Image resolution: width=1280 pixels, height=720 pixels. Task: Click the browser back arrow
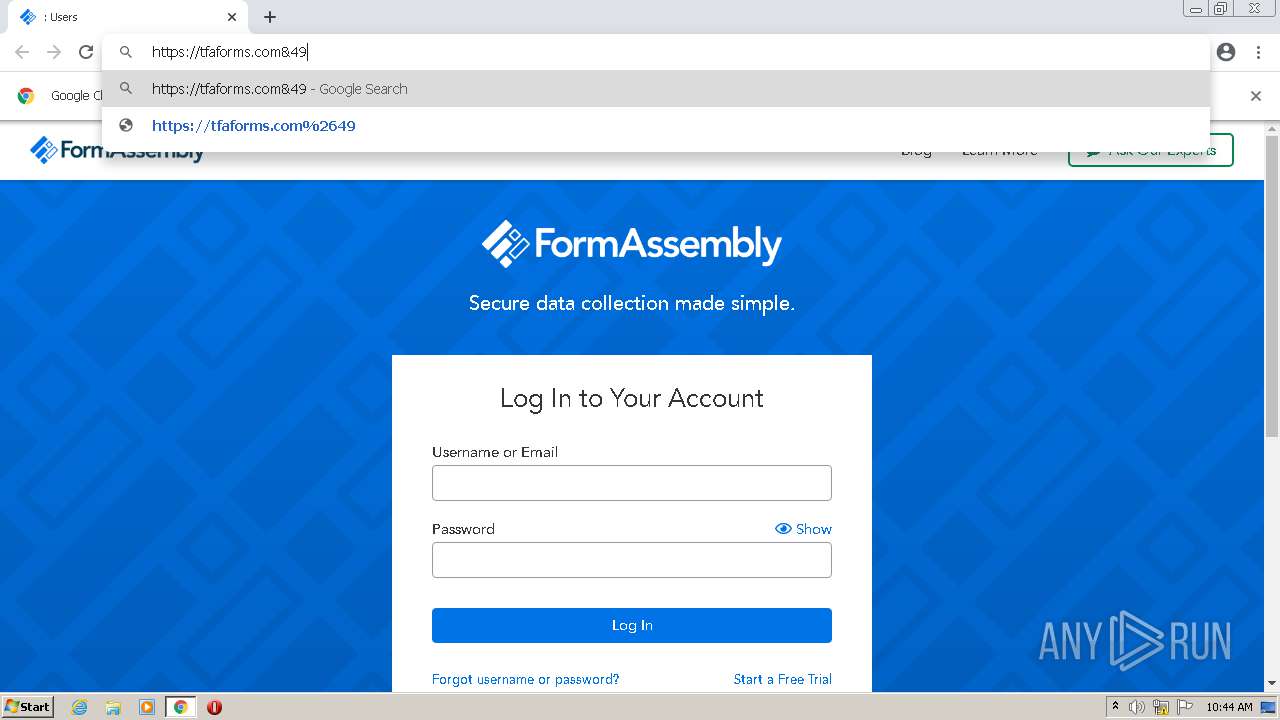tap(22, 52)
